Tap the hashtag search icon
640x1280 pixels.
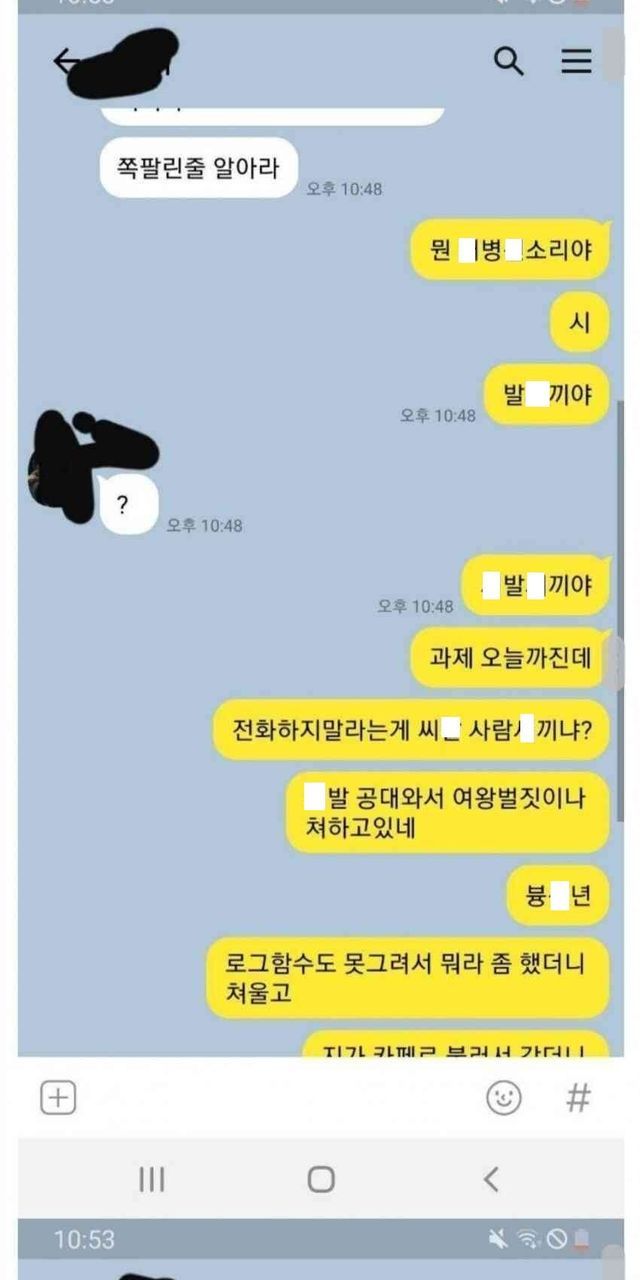(578, 1098)
